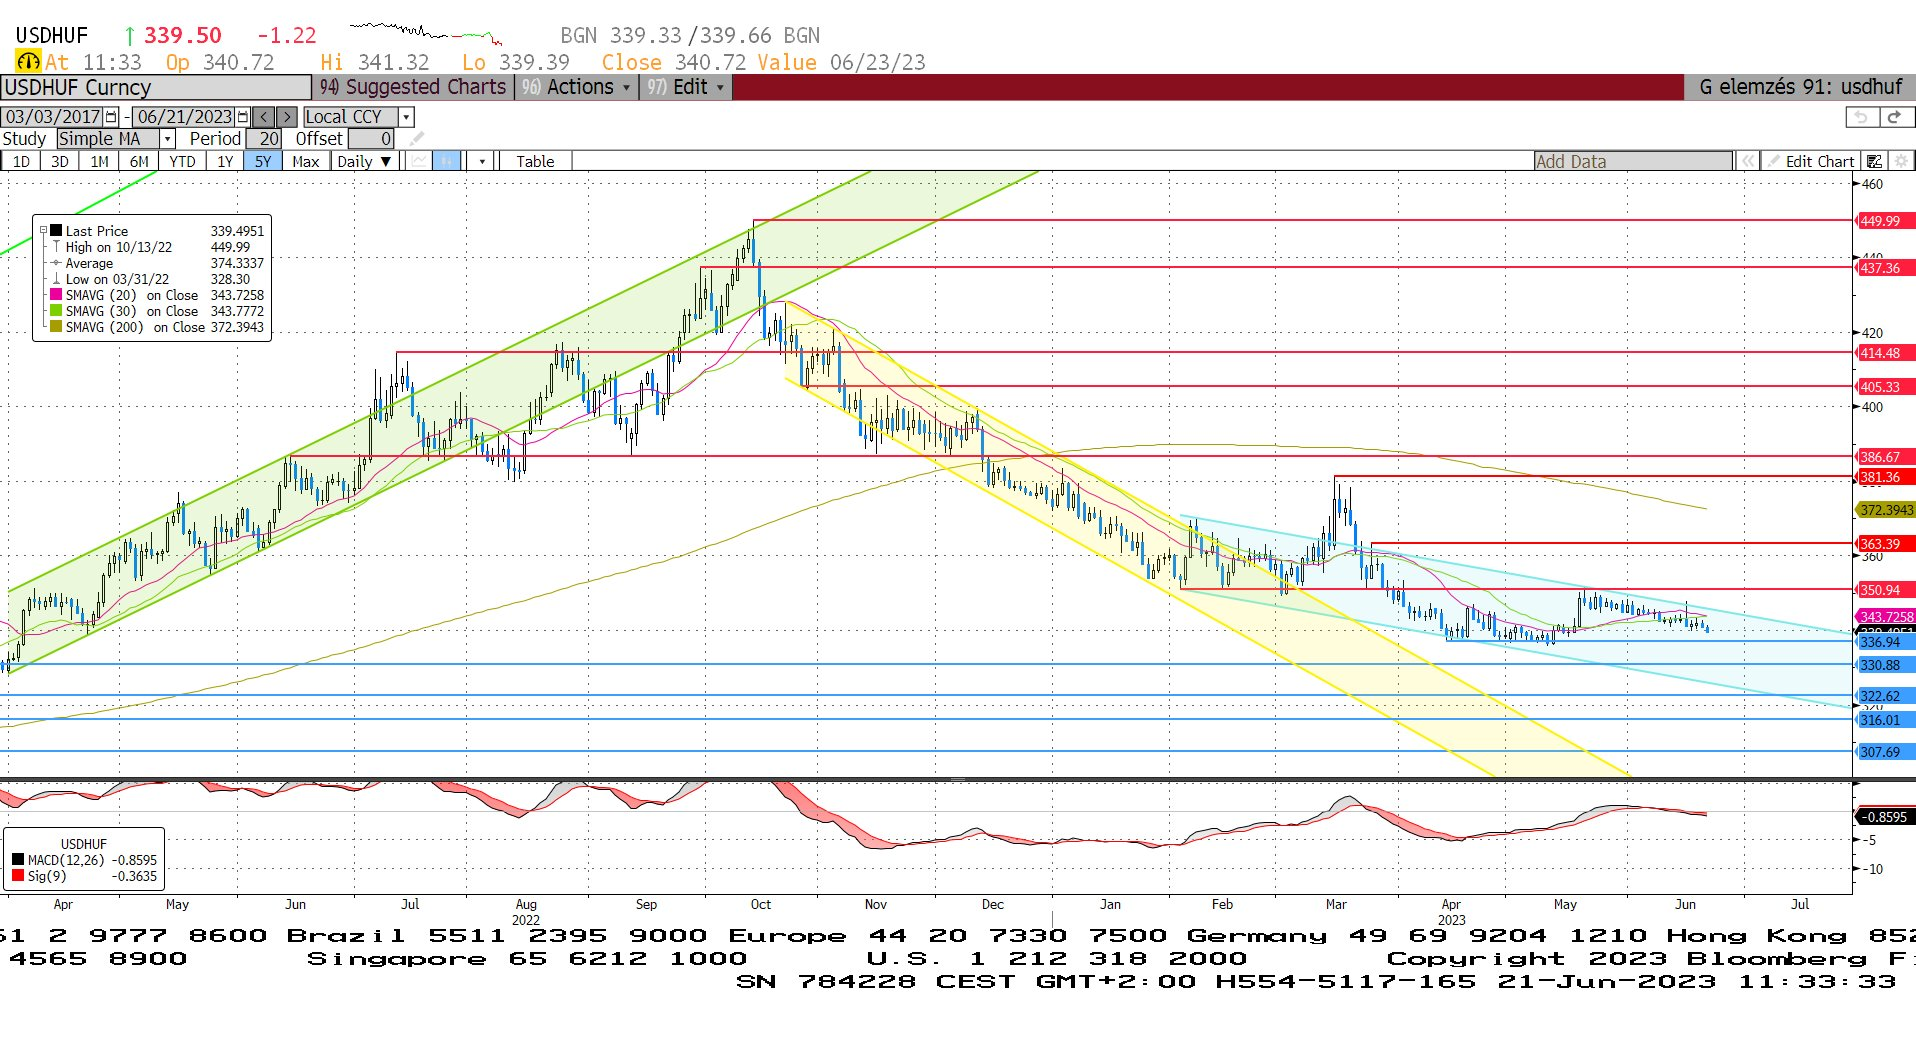Click the SMAVG (200) olive color swatch
1916x1037 pixels.
pos(57,327)
